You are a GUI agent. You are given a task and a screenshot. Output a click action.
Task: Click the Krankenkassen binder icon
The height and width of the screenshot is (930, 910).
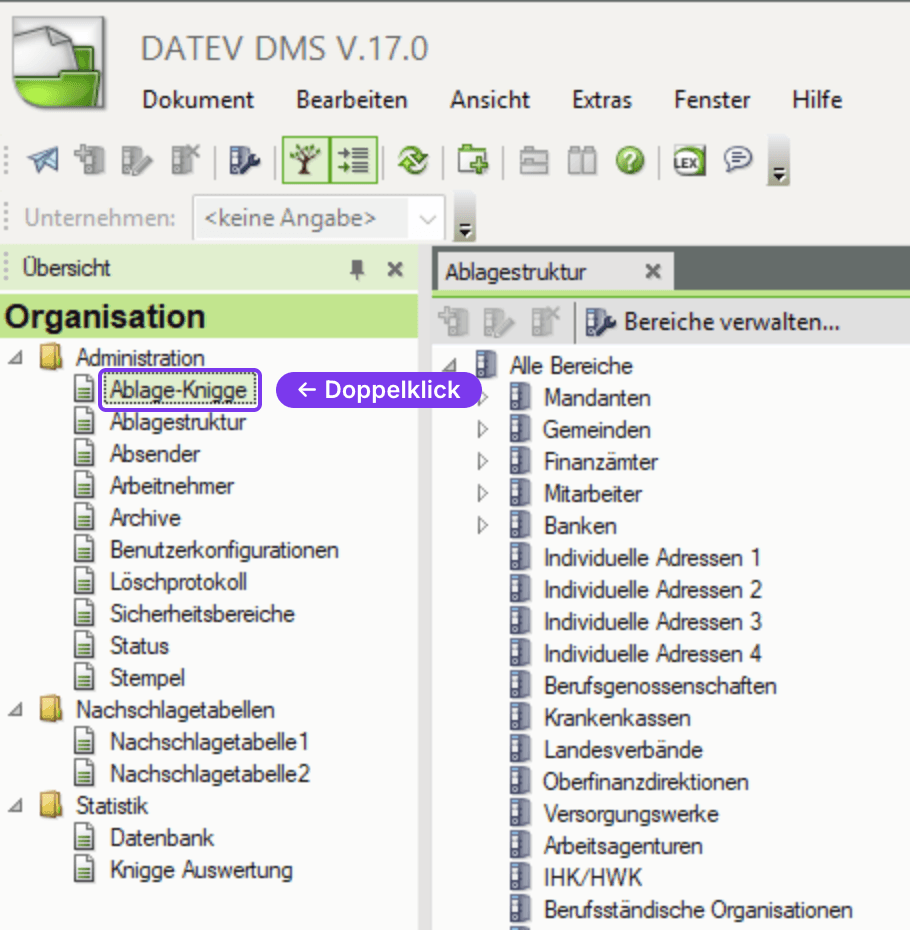tap(520, 718)
